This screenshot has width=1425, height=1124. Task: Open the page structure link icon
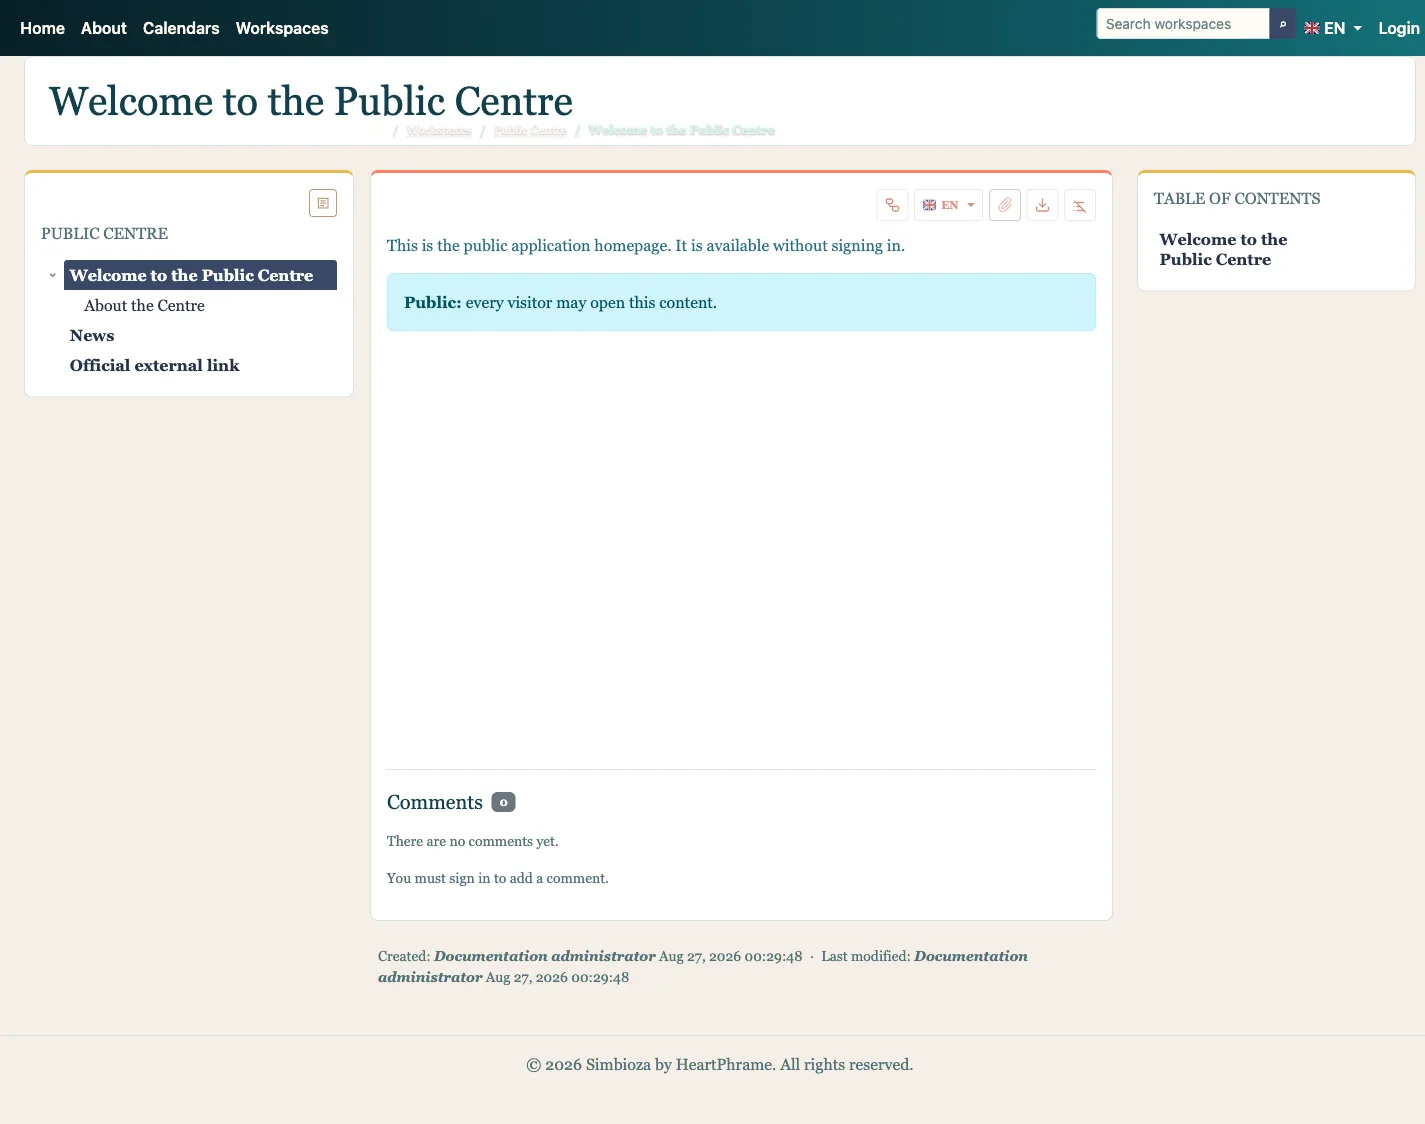pyautogui.click(x=892, y=205)
